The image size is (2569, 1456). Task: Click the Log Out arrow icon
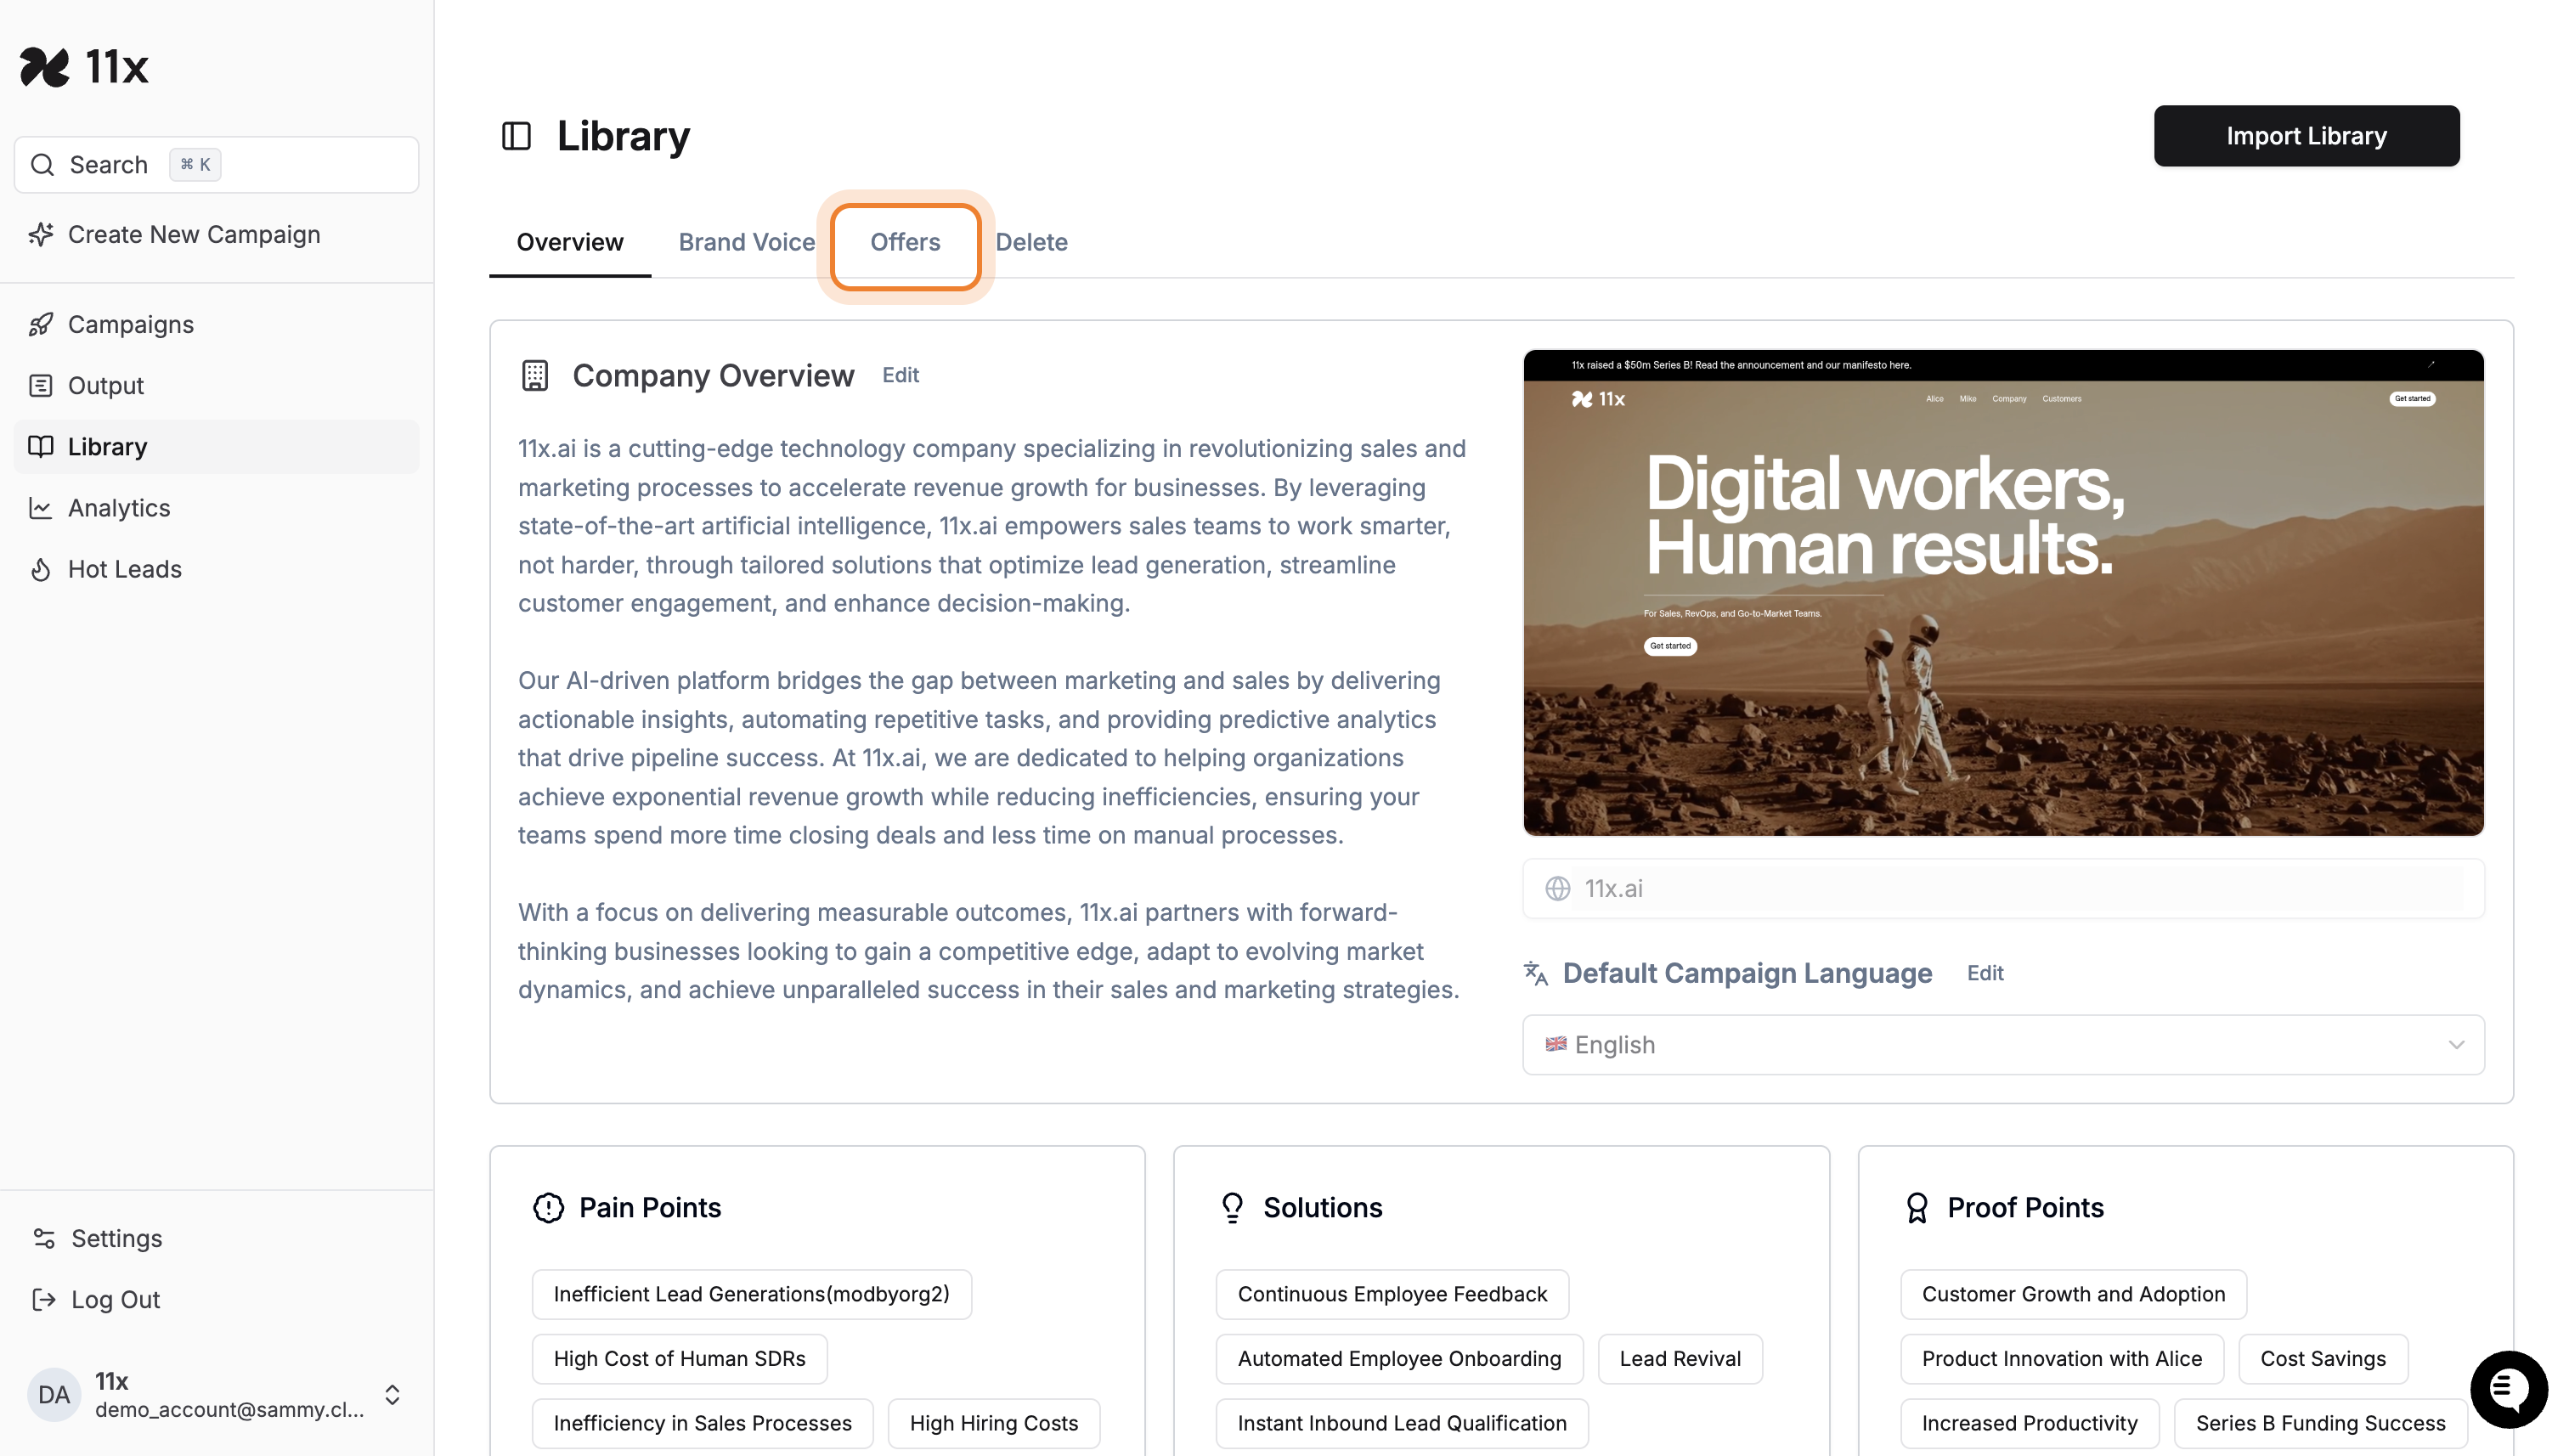click(x=44, y=1299)
